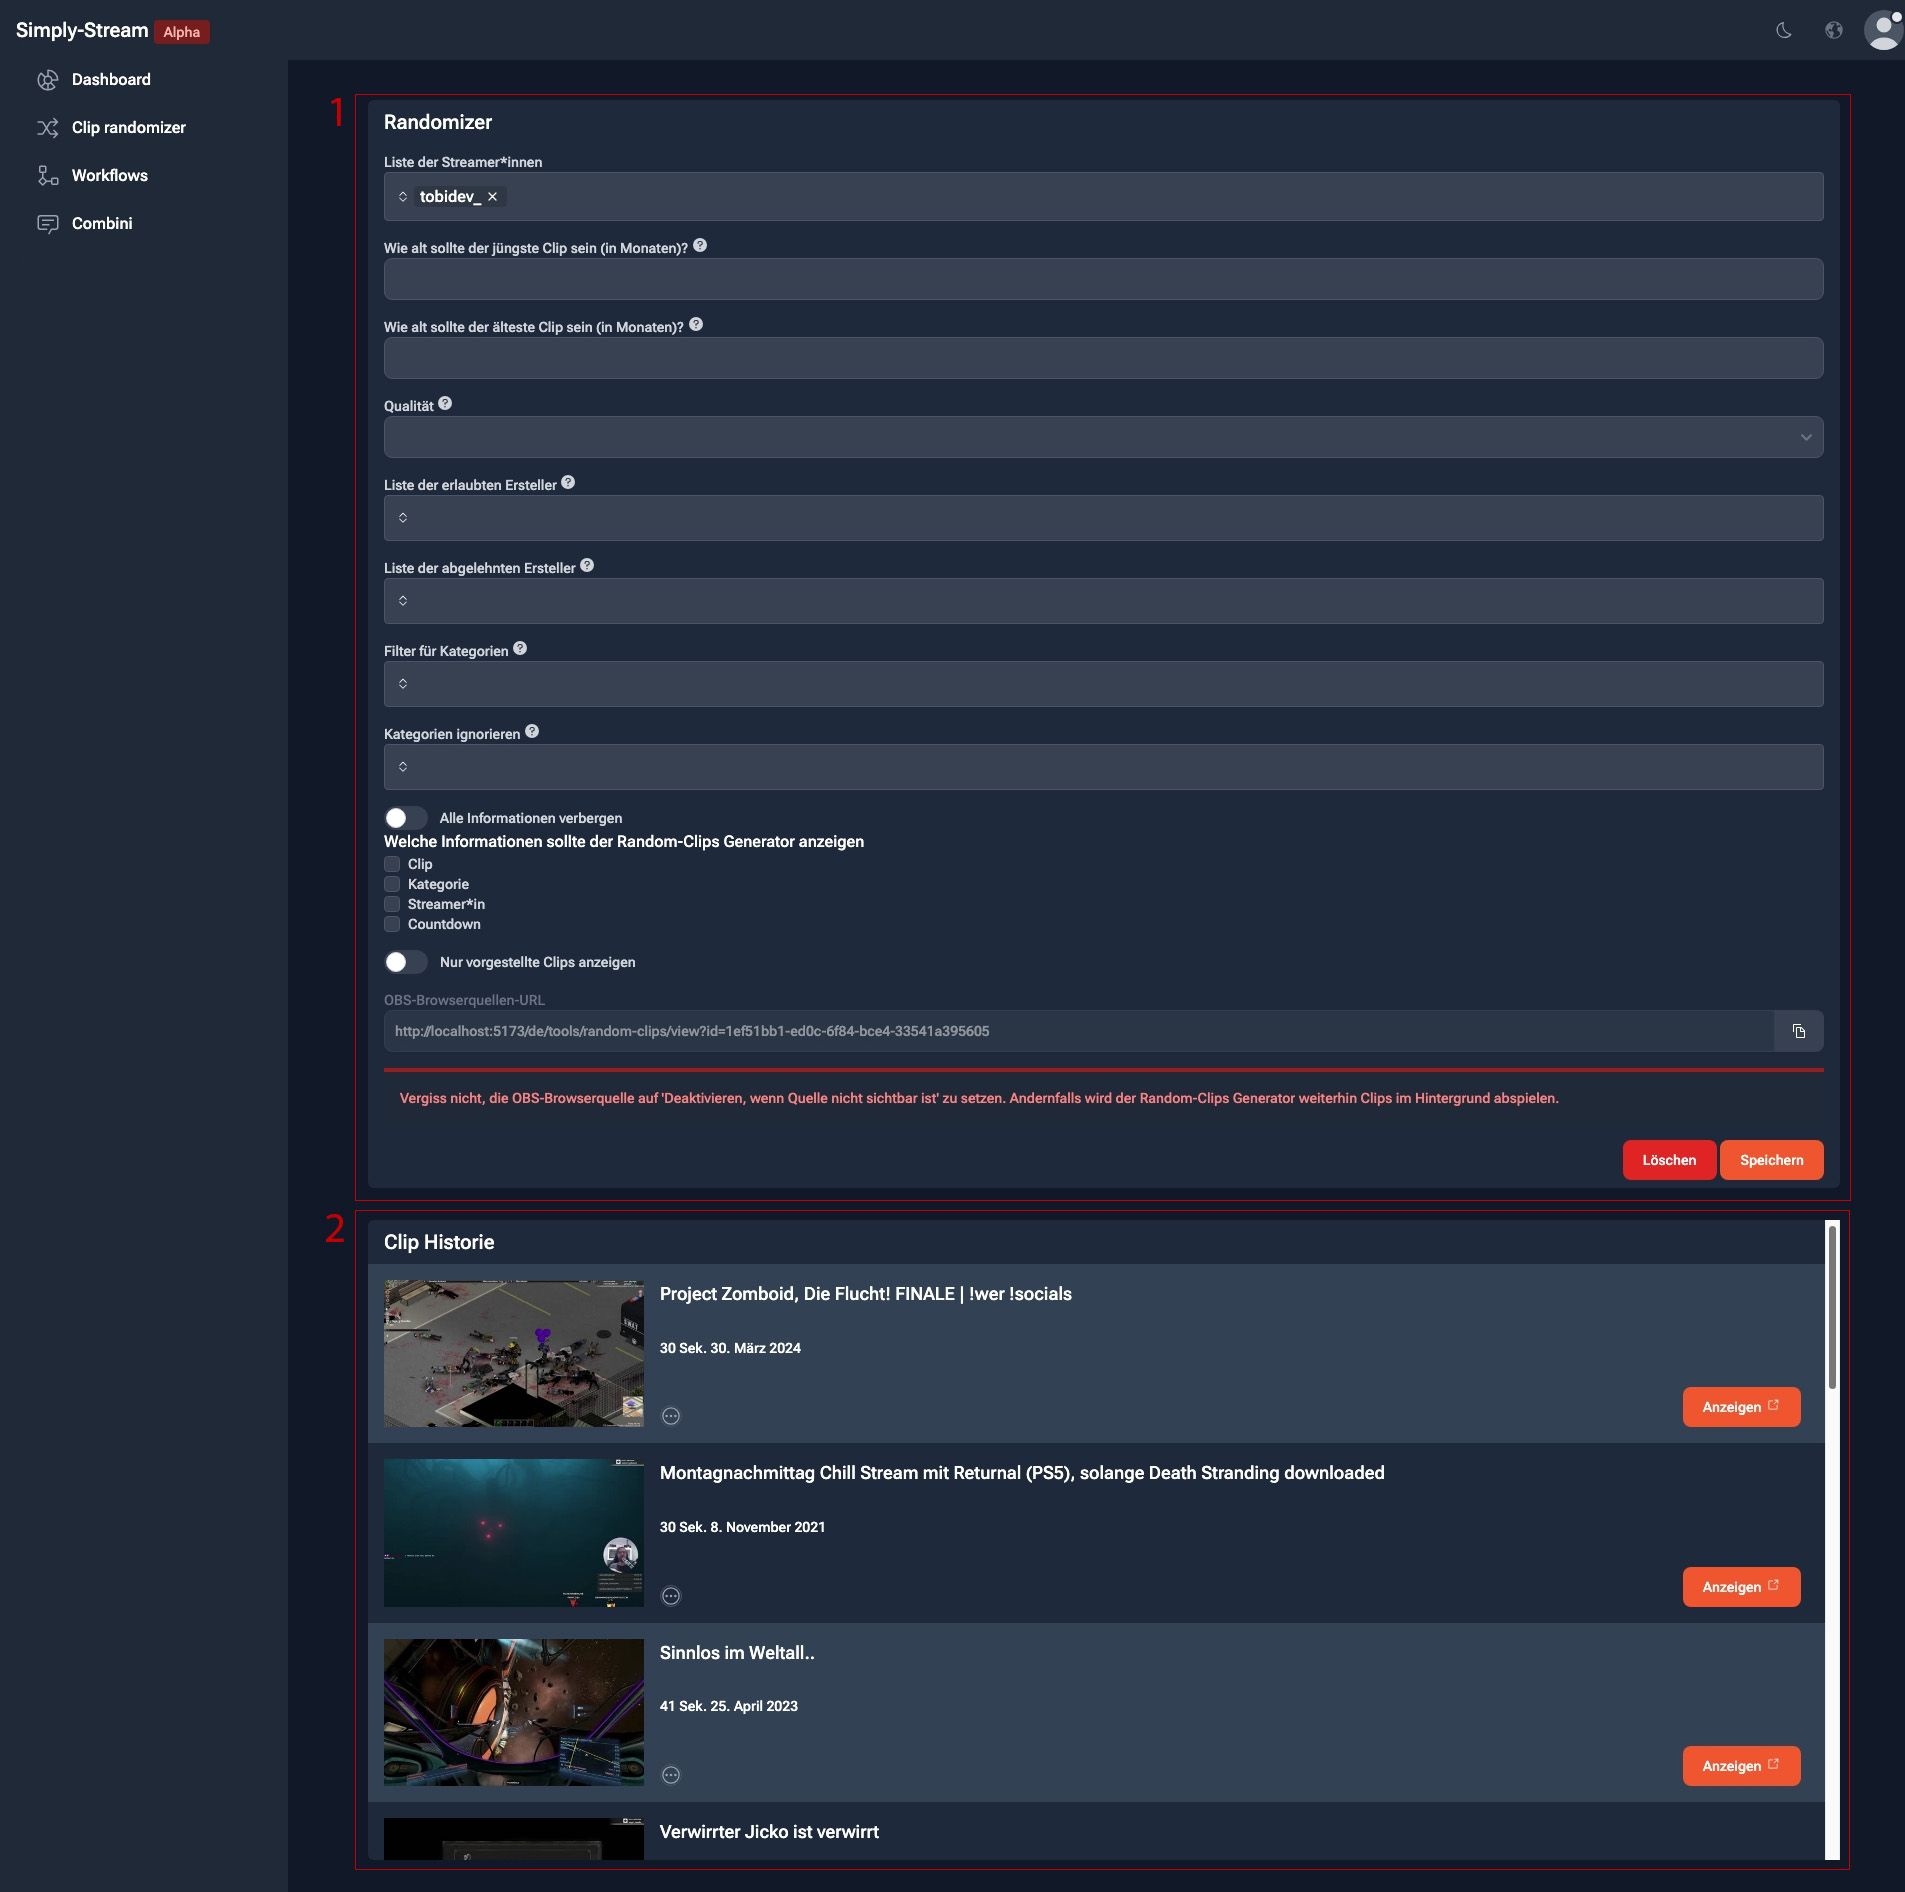The image size is (1905, 1892).
Task: Enable the Alle Informationen verbergen switch
Action: click(406, 817)
